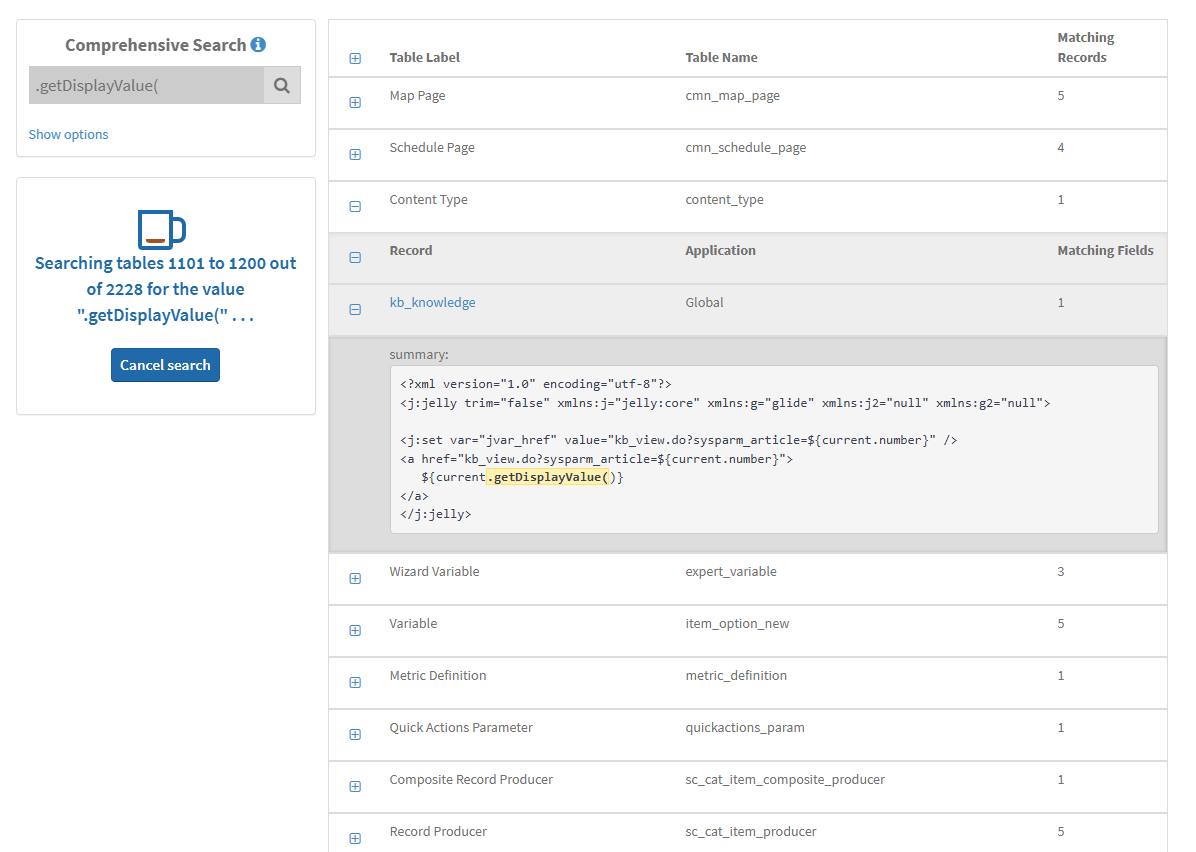1196x852 pixels.
Task: Click the coffee mug searching icon
Action: (162, 229)
